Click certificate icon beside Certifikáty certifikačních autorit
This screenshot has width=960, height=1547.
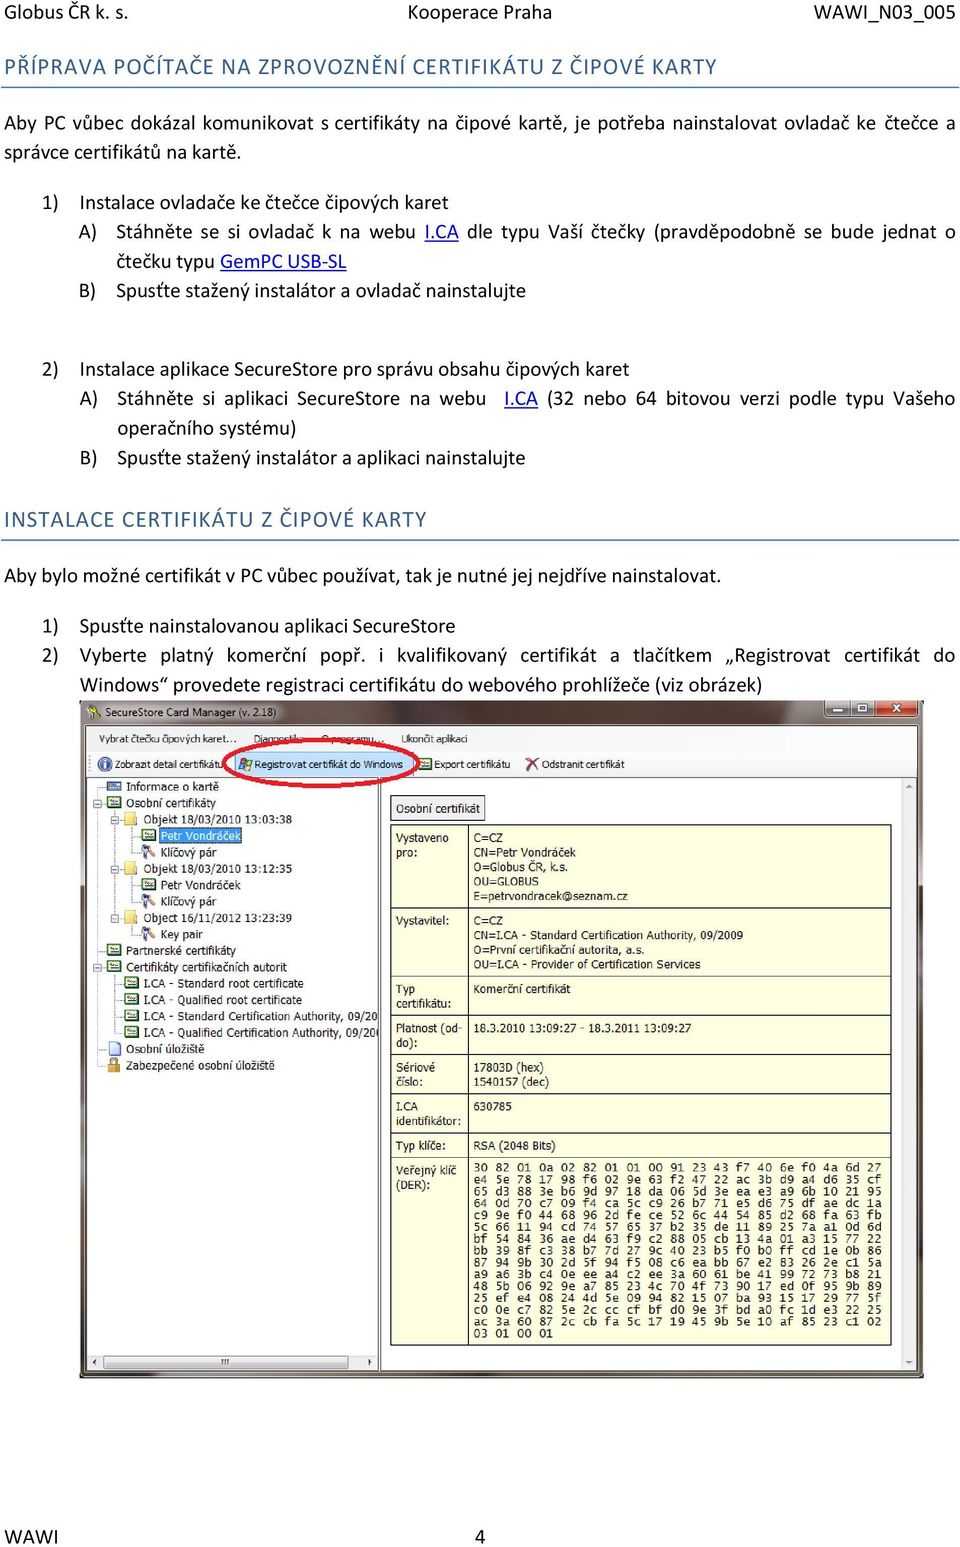(x=115, y=967)
